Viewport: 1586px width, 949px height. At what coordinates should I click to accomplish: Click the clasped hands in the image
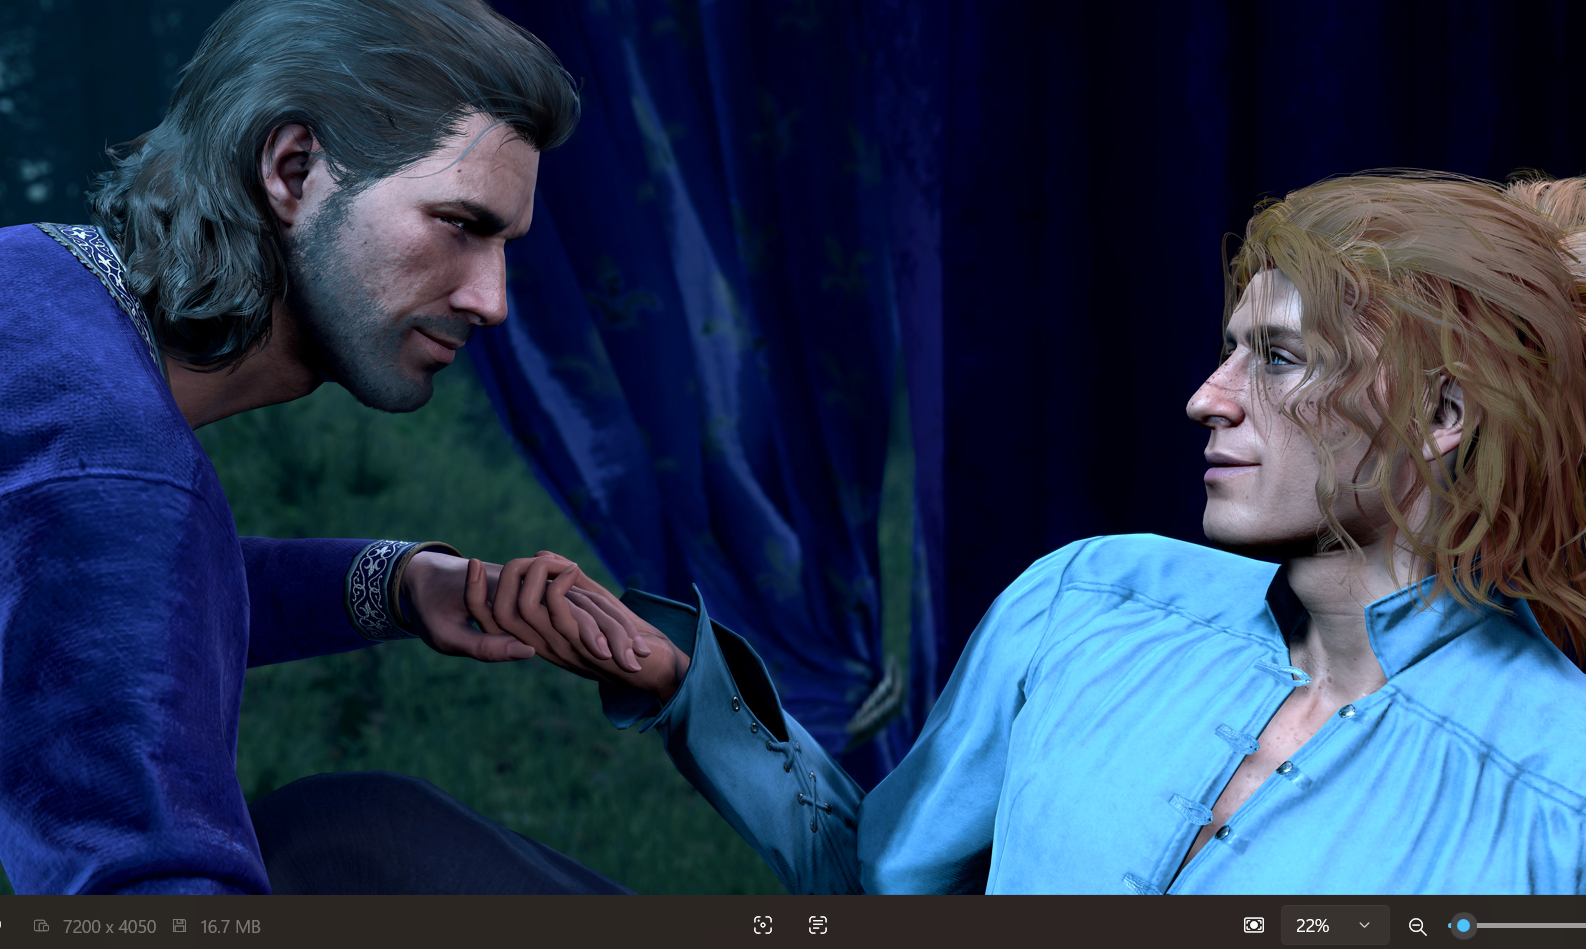pyautogui.click(x=560, y=610)
